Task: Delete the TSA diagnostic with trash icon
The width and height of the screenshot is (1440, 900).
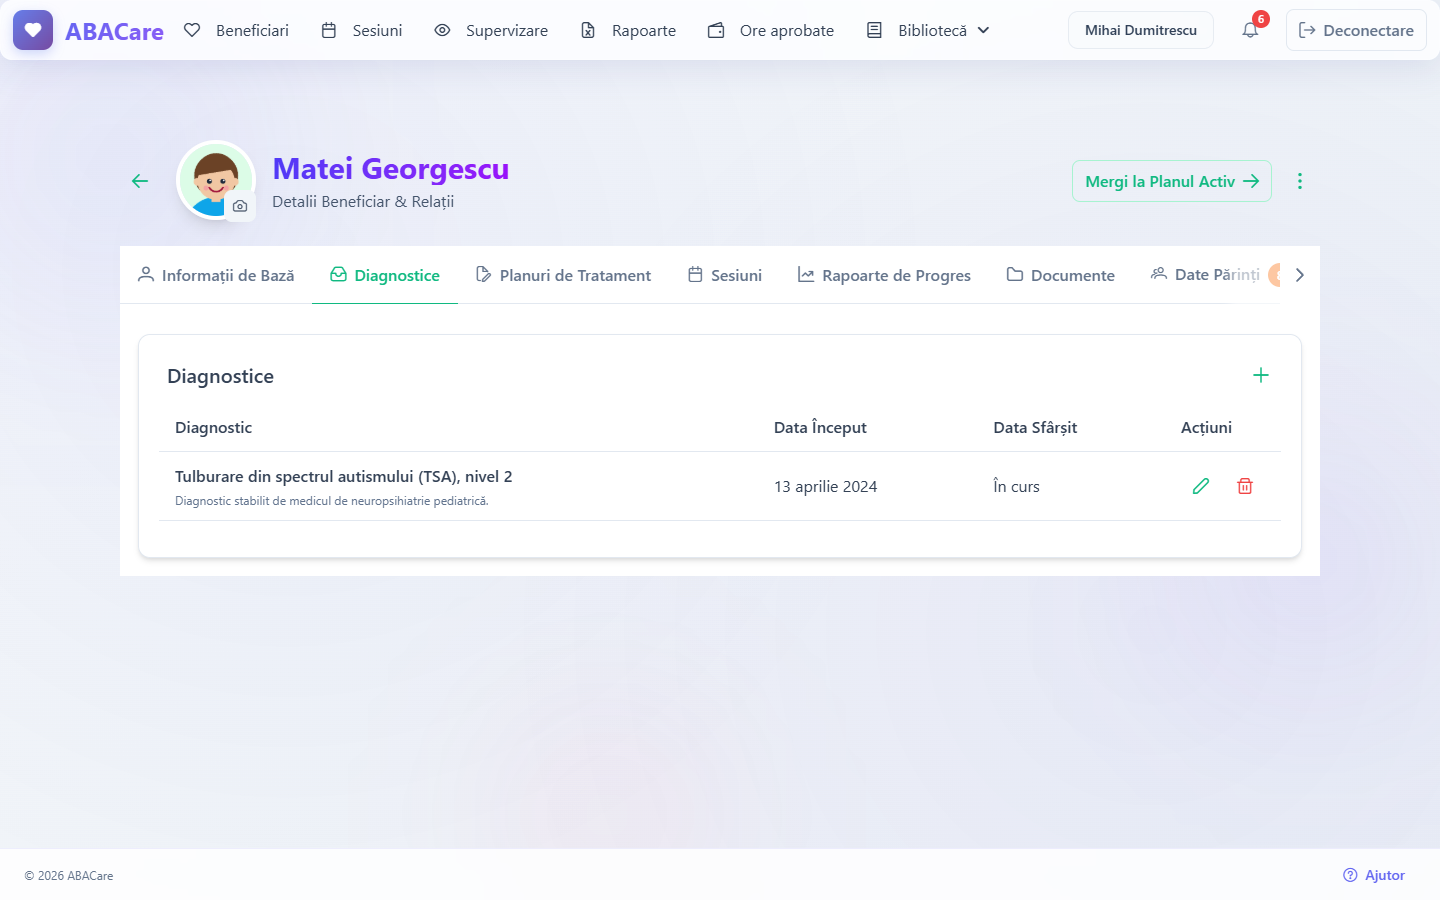Action: pos(1245,486)
